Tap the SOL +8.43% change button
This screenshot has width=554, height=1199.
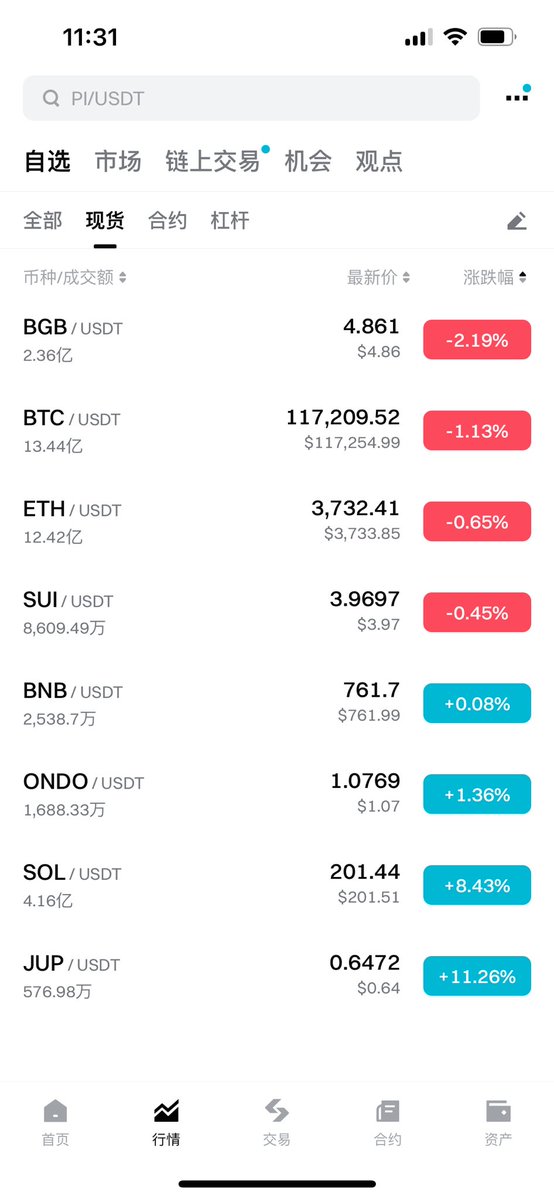coord(477,885)
